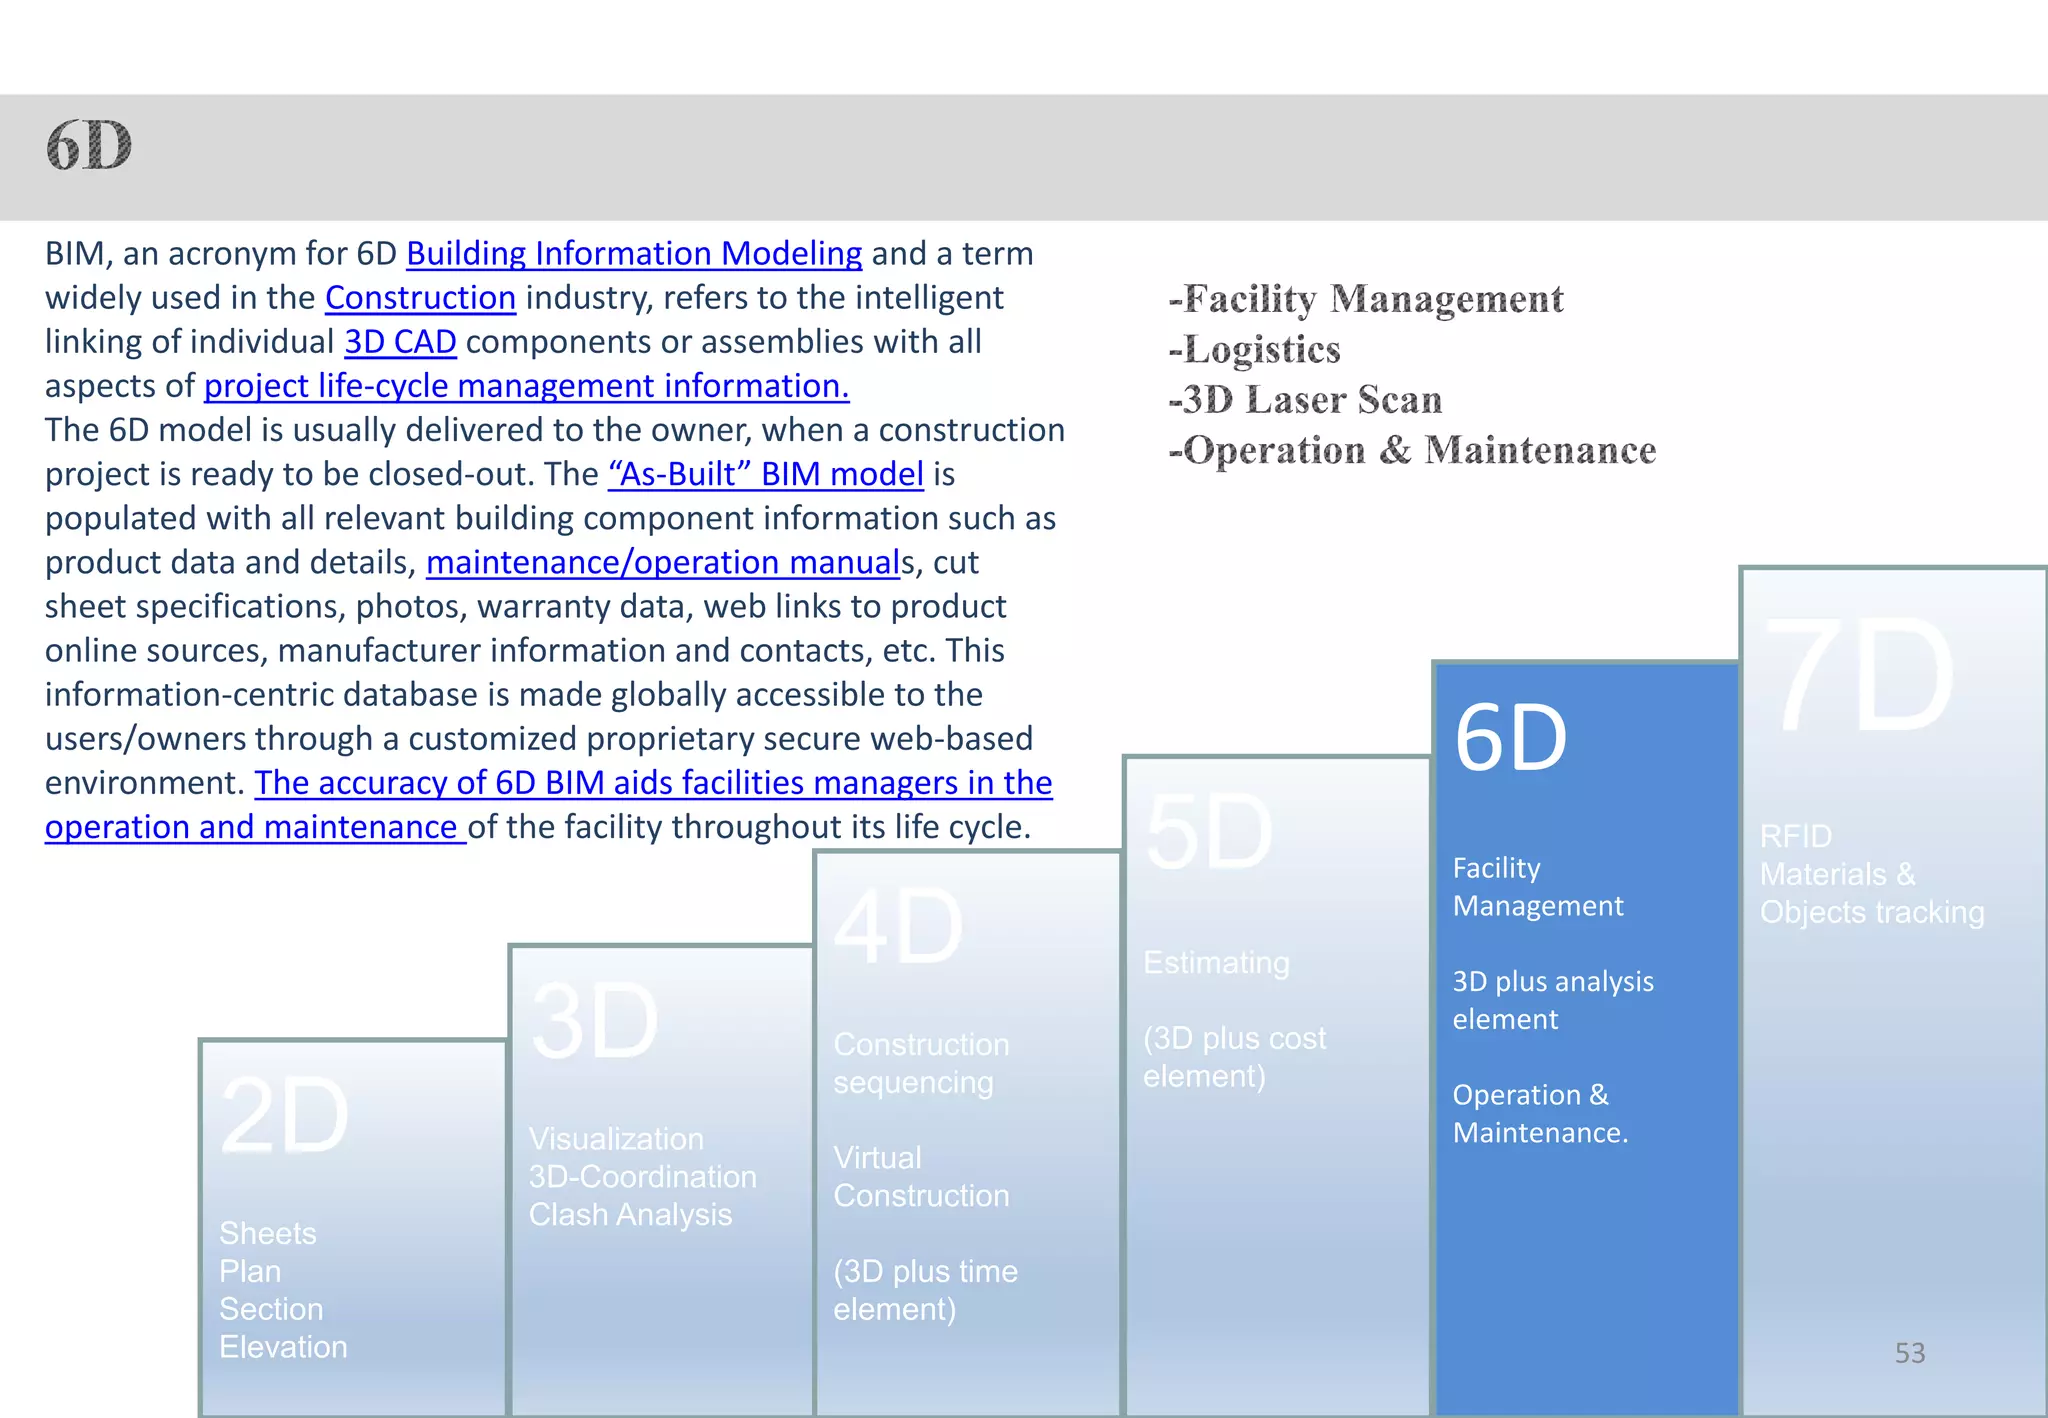Select the '-3D Laser Scan' bullet
The width and height of the screenshot is (2048, 1418).
click(x=1305, y=400)
